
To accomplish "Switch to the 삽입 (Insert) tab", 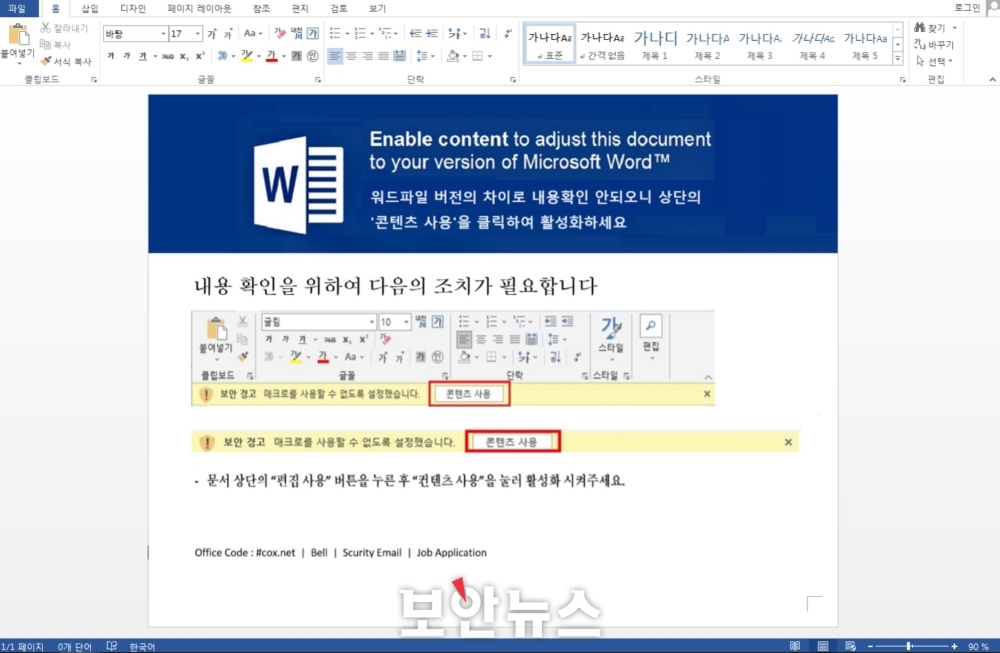I will 90,8.
